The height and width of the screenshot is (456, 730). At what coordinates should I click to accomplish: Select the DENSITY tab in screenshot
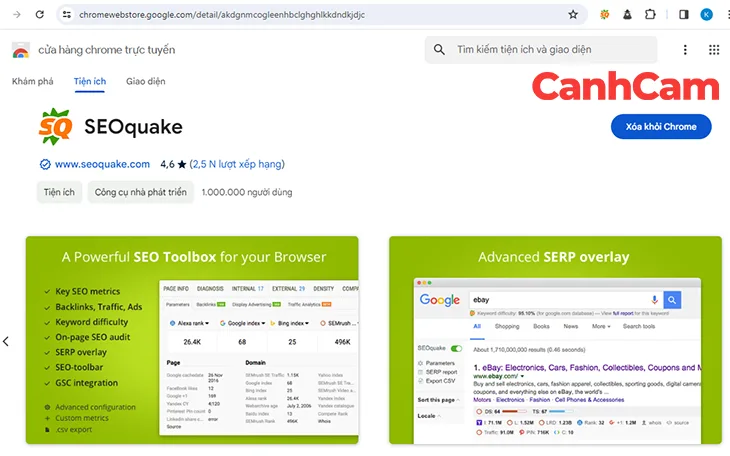(x=324, y=289)
